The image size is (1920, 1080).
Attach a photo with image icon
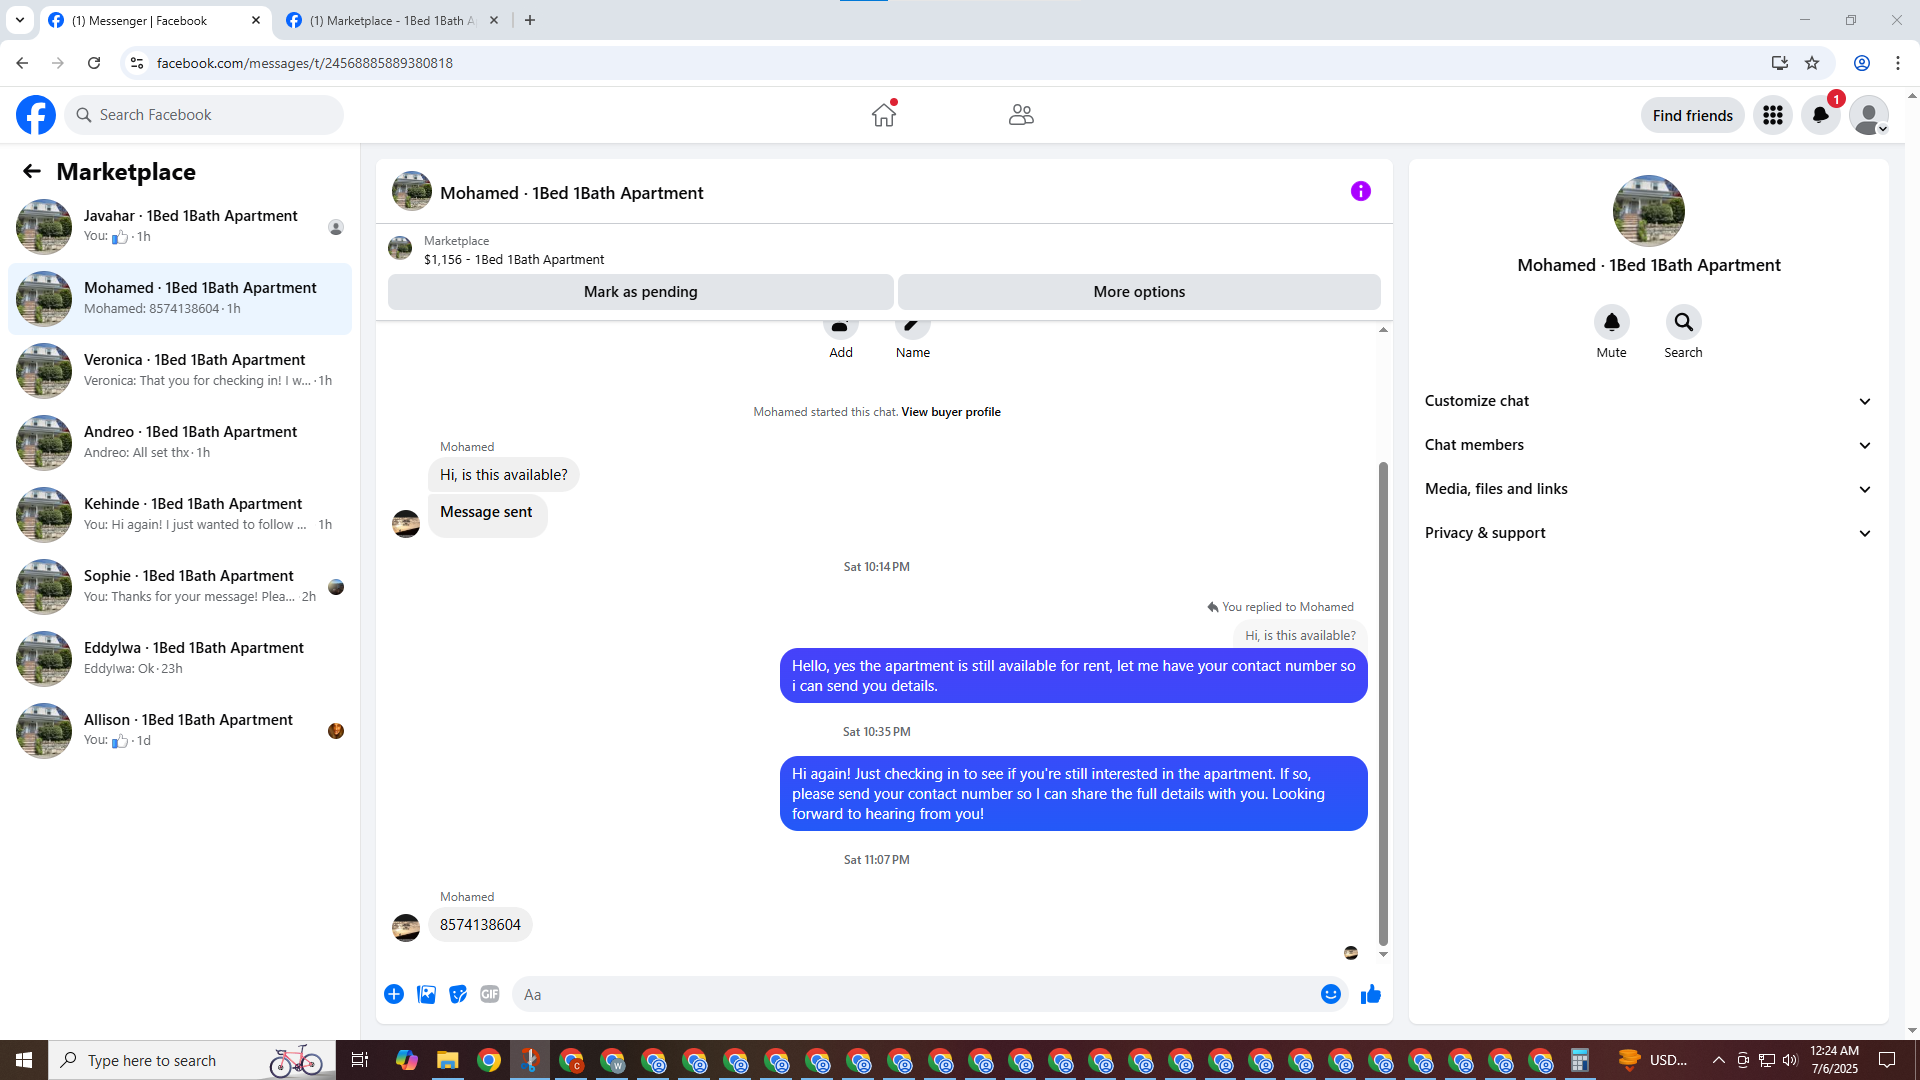point(426,994)
